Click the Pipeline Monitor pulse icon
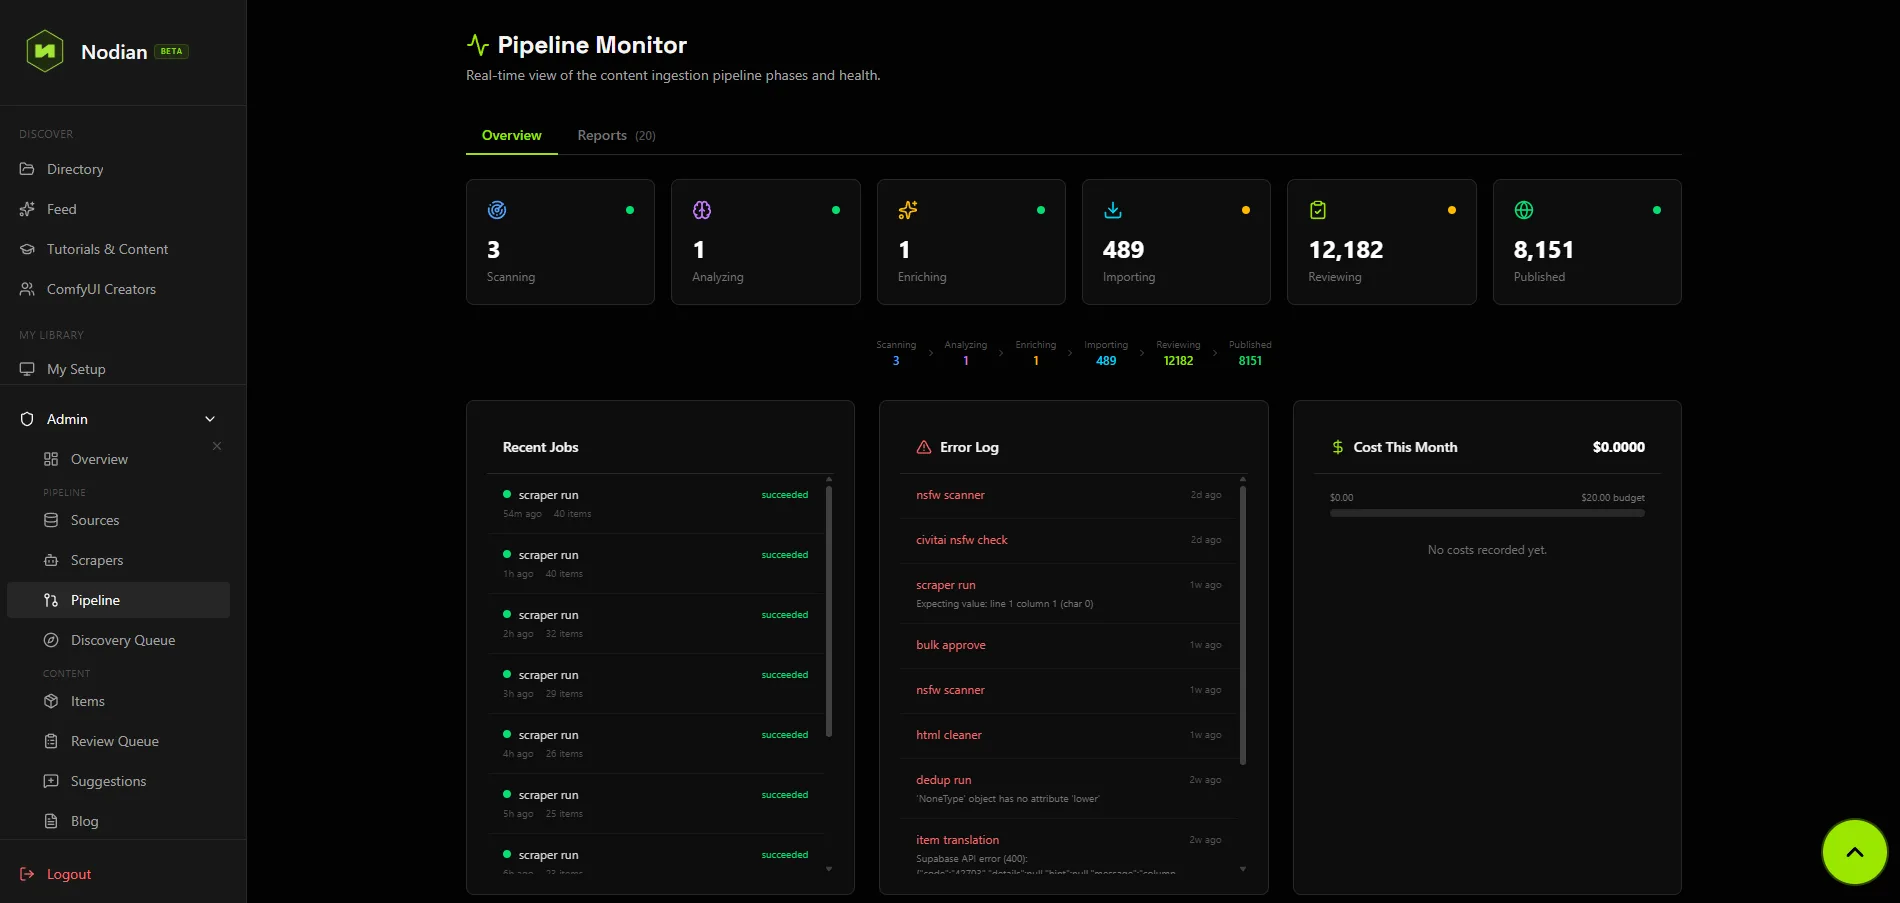 (478, 45)
